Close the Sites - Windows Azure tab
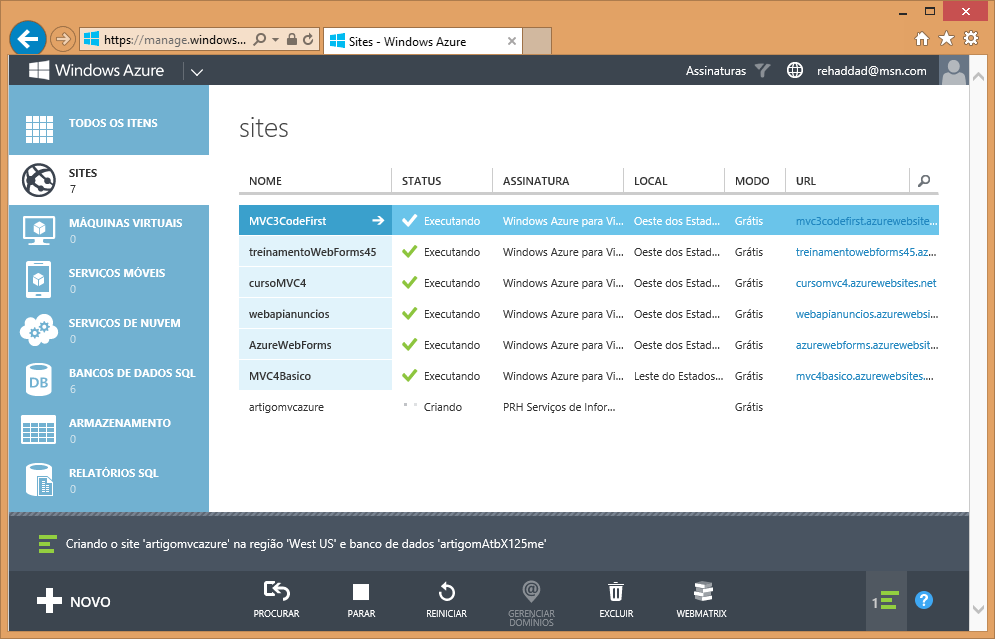 pyautogui.click(x=511, y=41)
